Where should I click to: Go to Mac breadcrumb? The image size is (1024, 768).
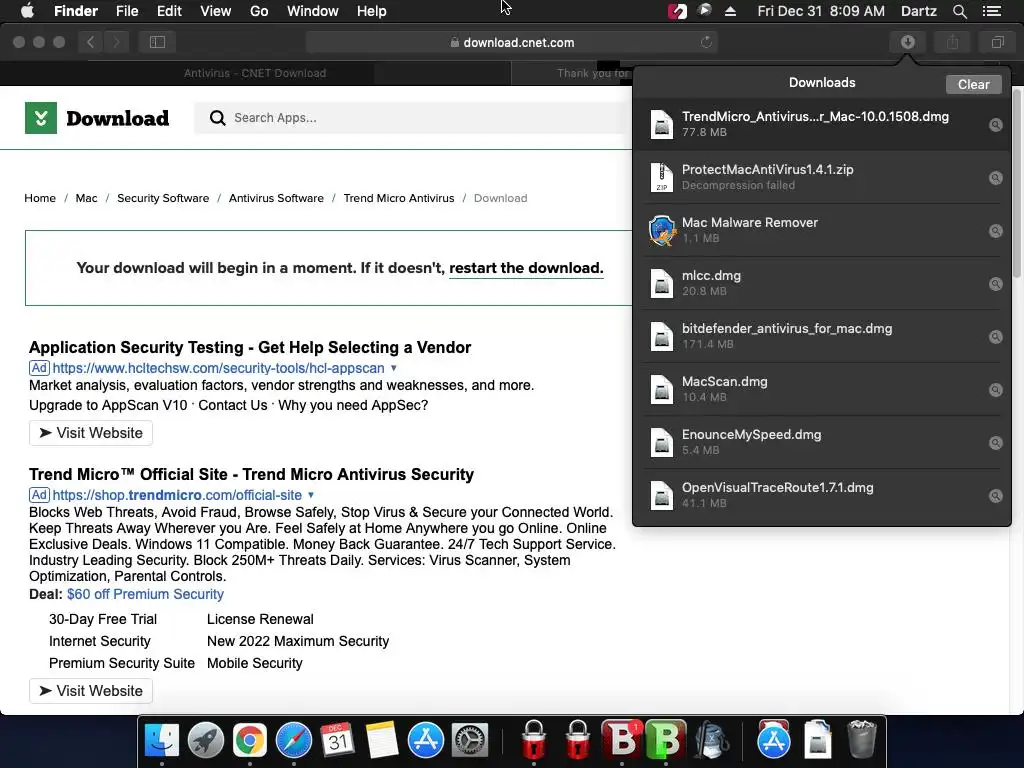point(86,199)
